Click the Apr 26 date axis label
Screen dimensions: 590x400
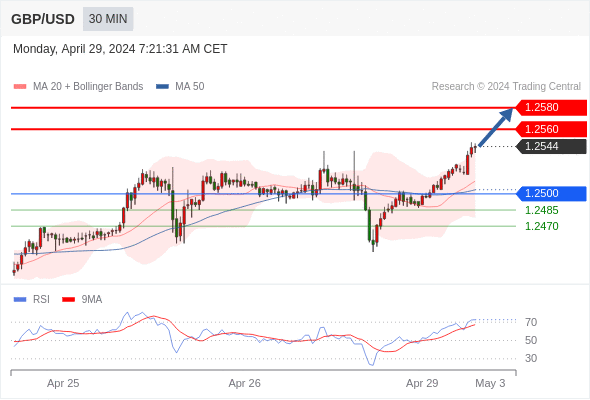click(245, 383)
